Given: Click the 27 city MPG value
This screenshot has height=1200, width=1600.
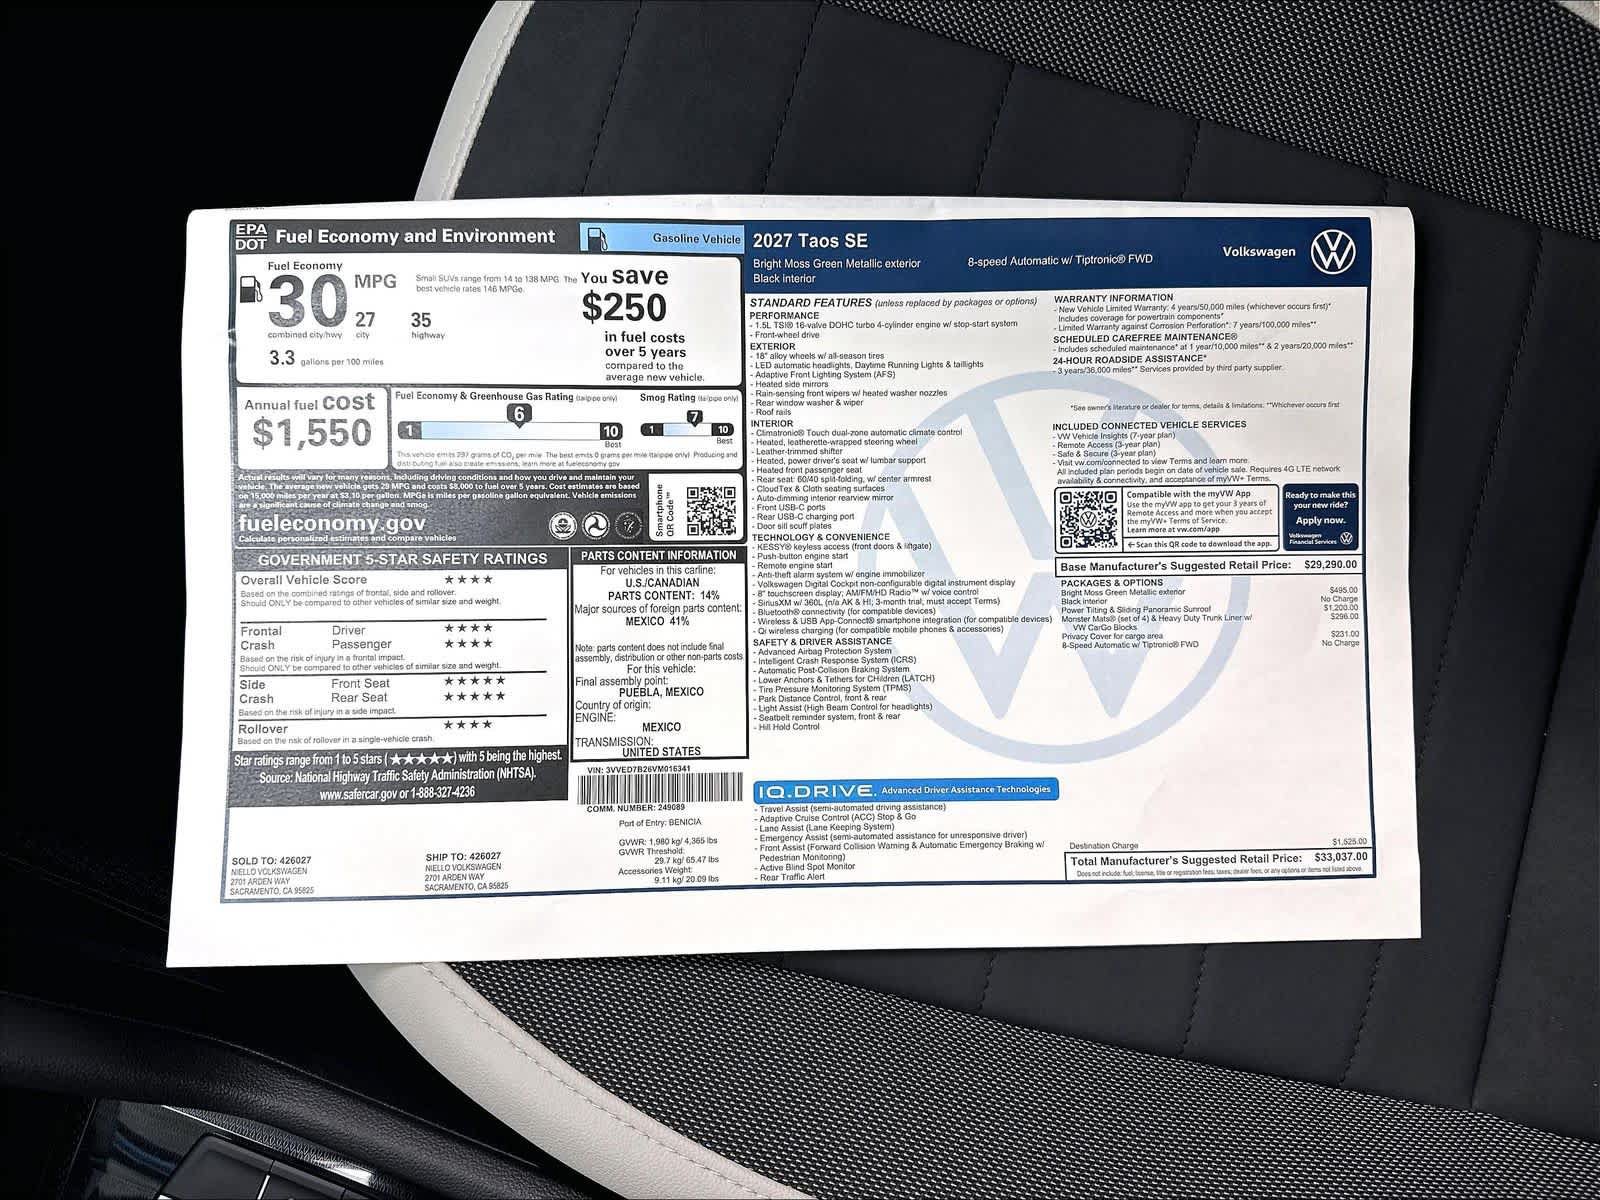Looking at the screenshot, I should click(365, 320).
